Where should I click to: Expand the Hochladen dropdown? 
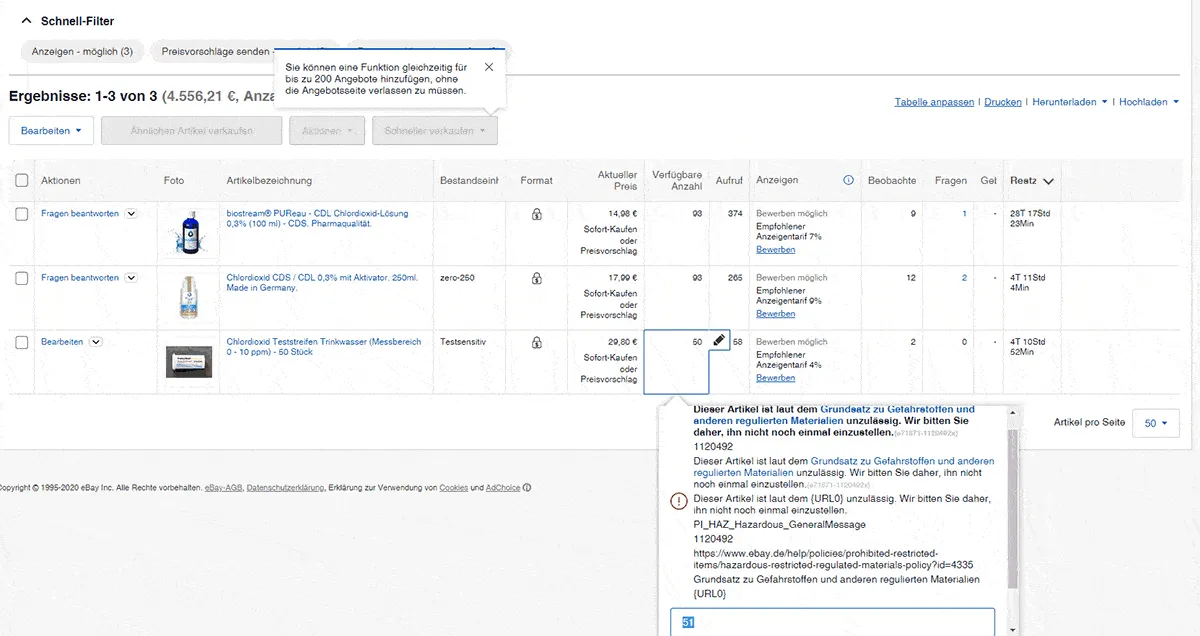coord(1149,102)
